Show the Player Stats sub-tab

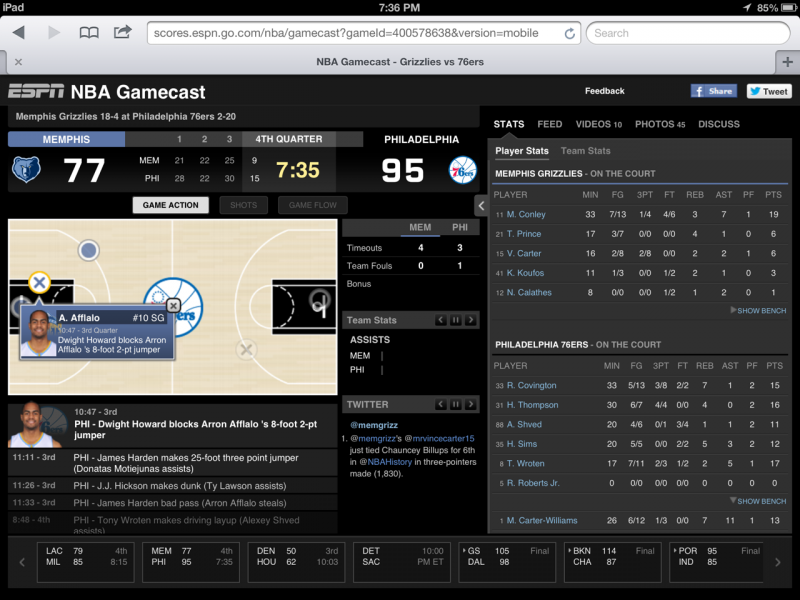522,151
